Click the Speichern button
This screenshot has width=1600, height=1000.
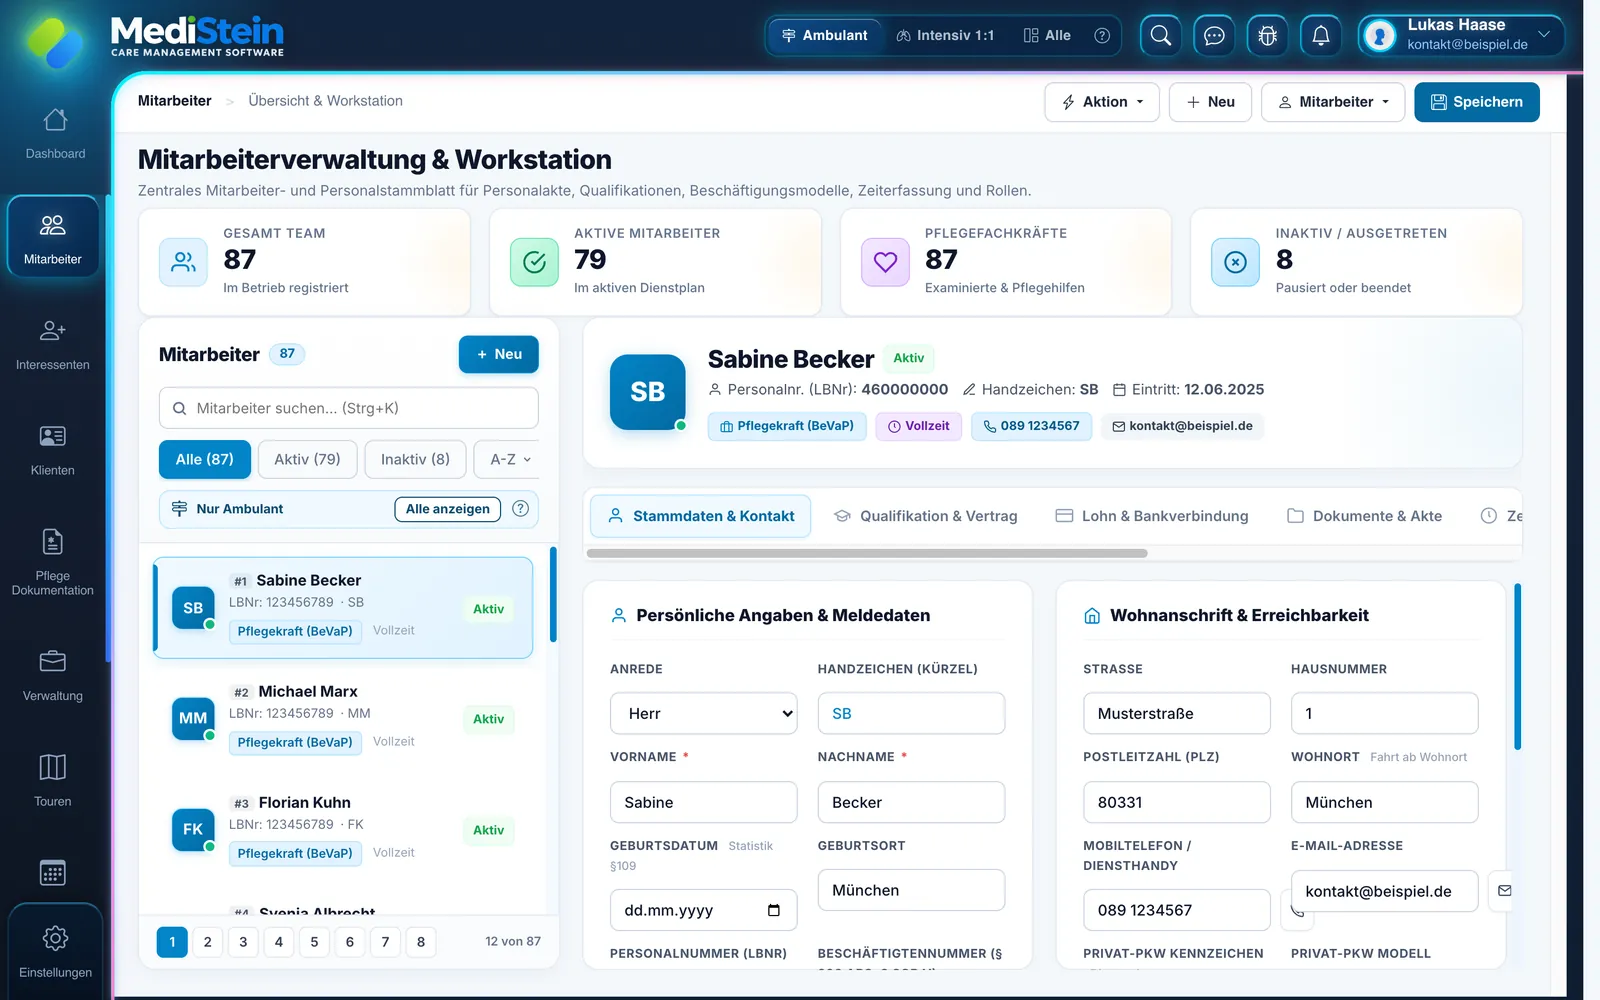pos(1477,102)
